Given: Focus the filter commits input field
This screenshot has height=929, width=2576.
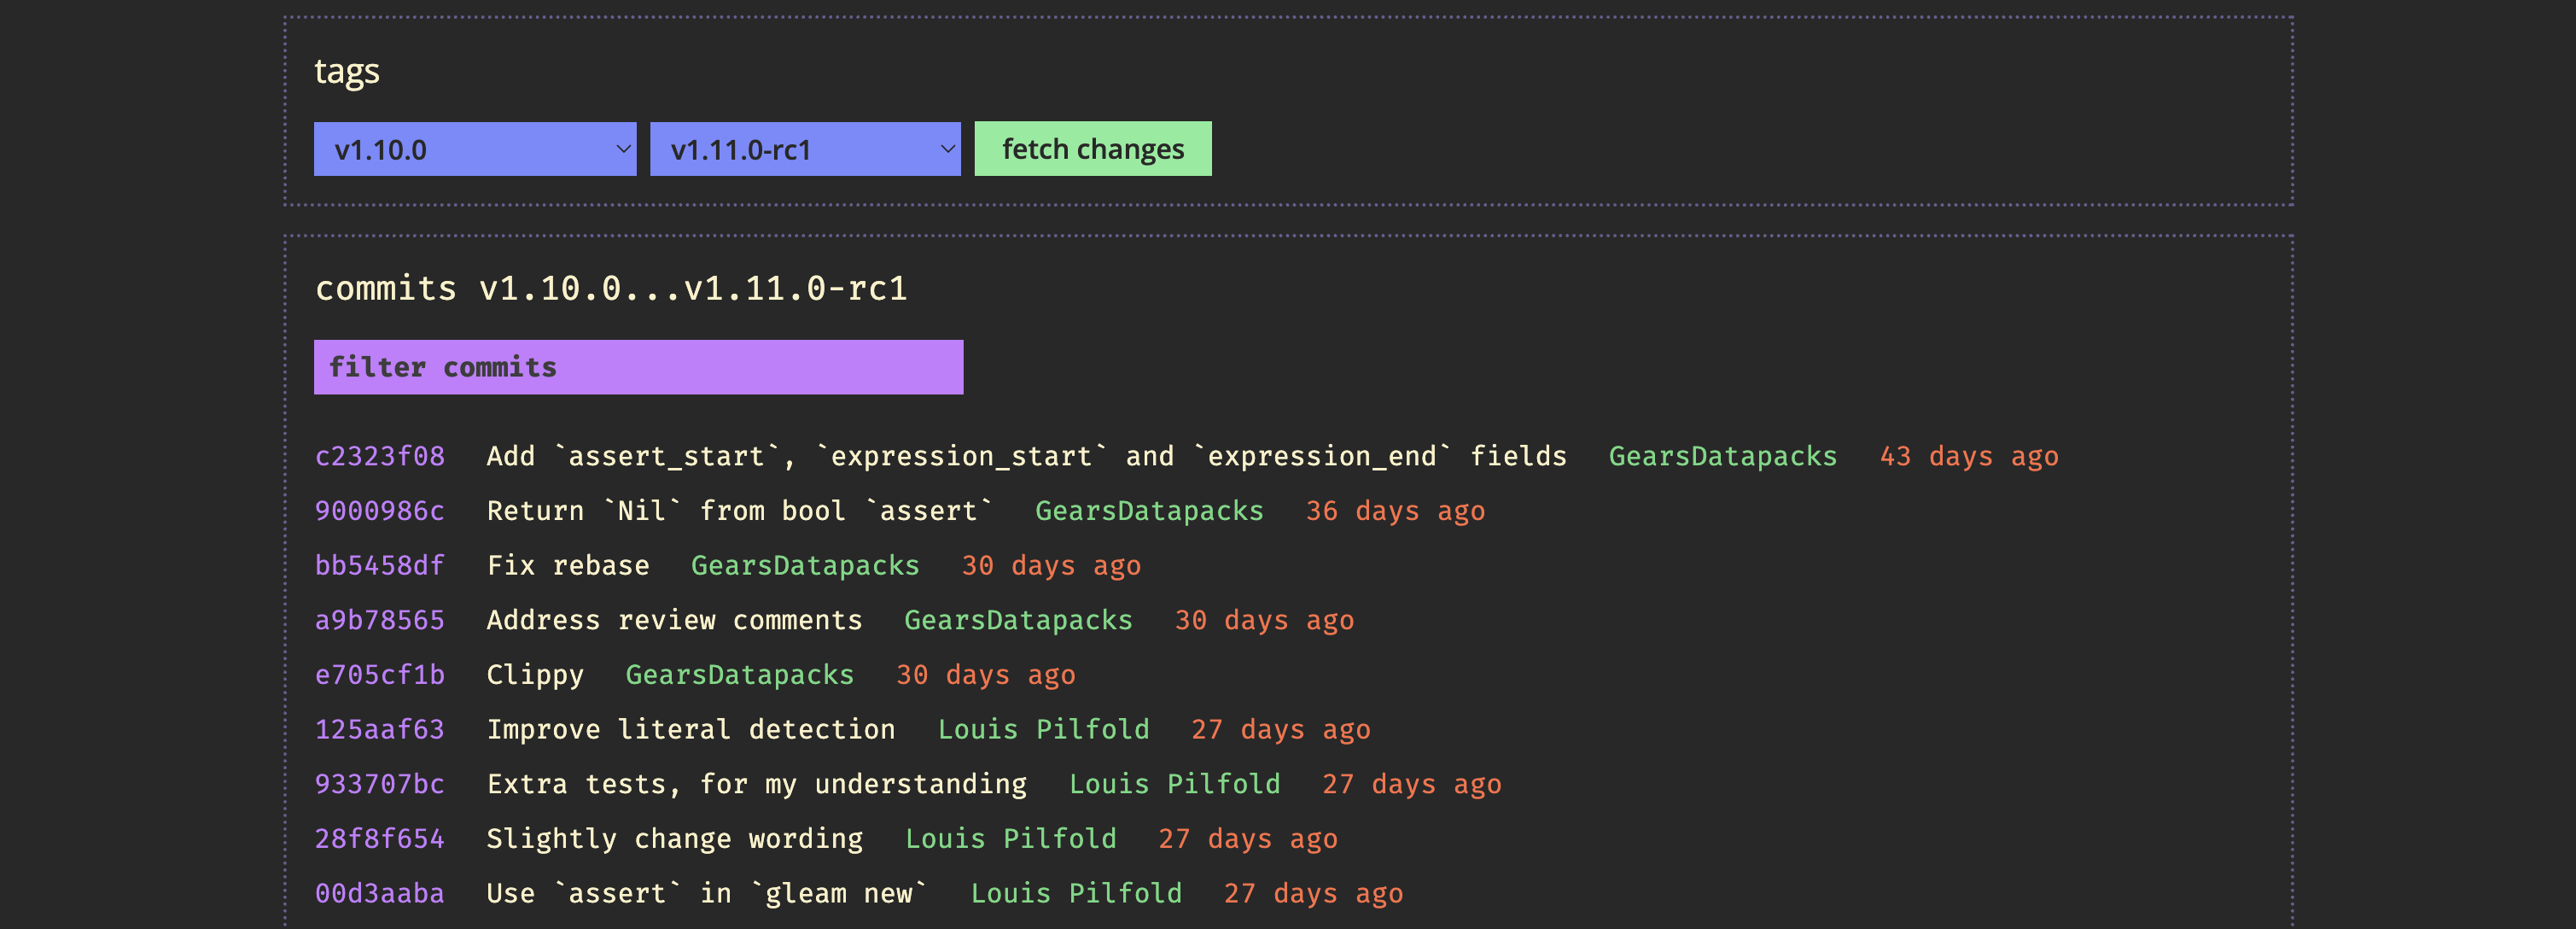Looking at the screenshot, I should pyautogui.click(x=638, y=367).
